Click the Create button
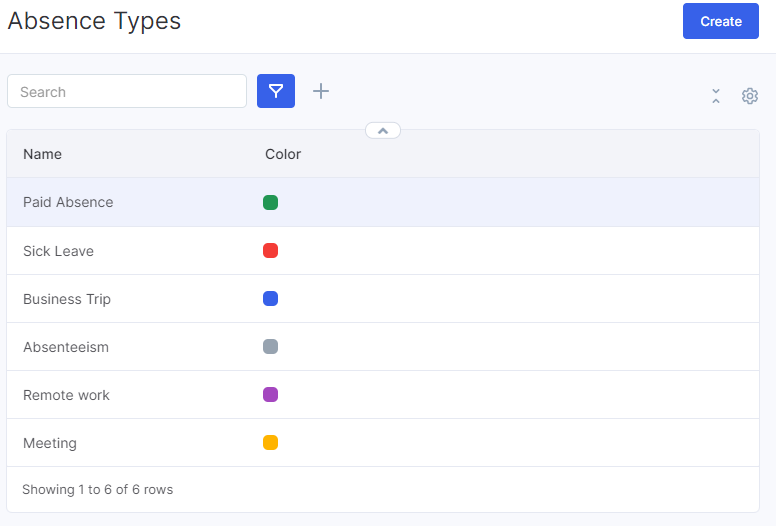Viewport: 776px width, 526px height. [x=721, y=21]
